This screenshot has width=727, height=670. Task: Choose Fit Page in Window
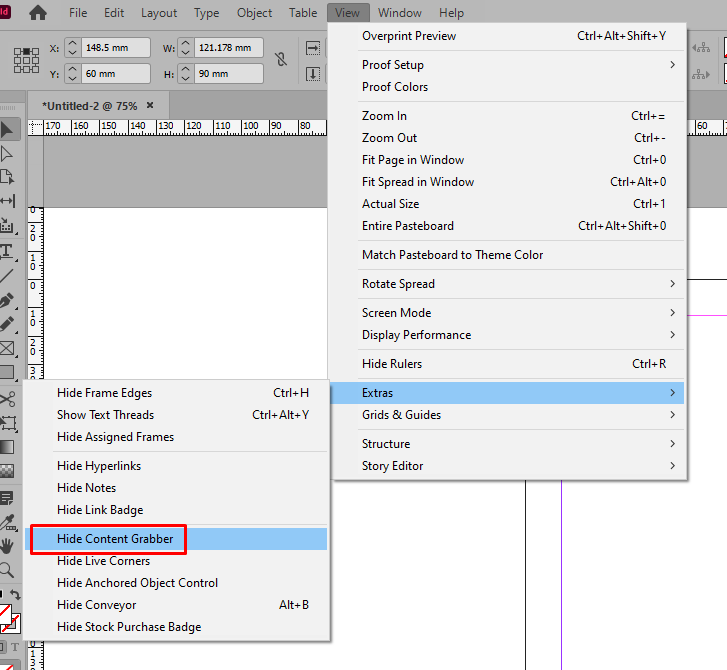(x=509, y=160)
